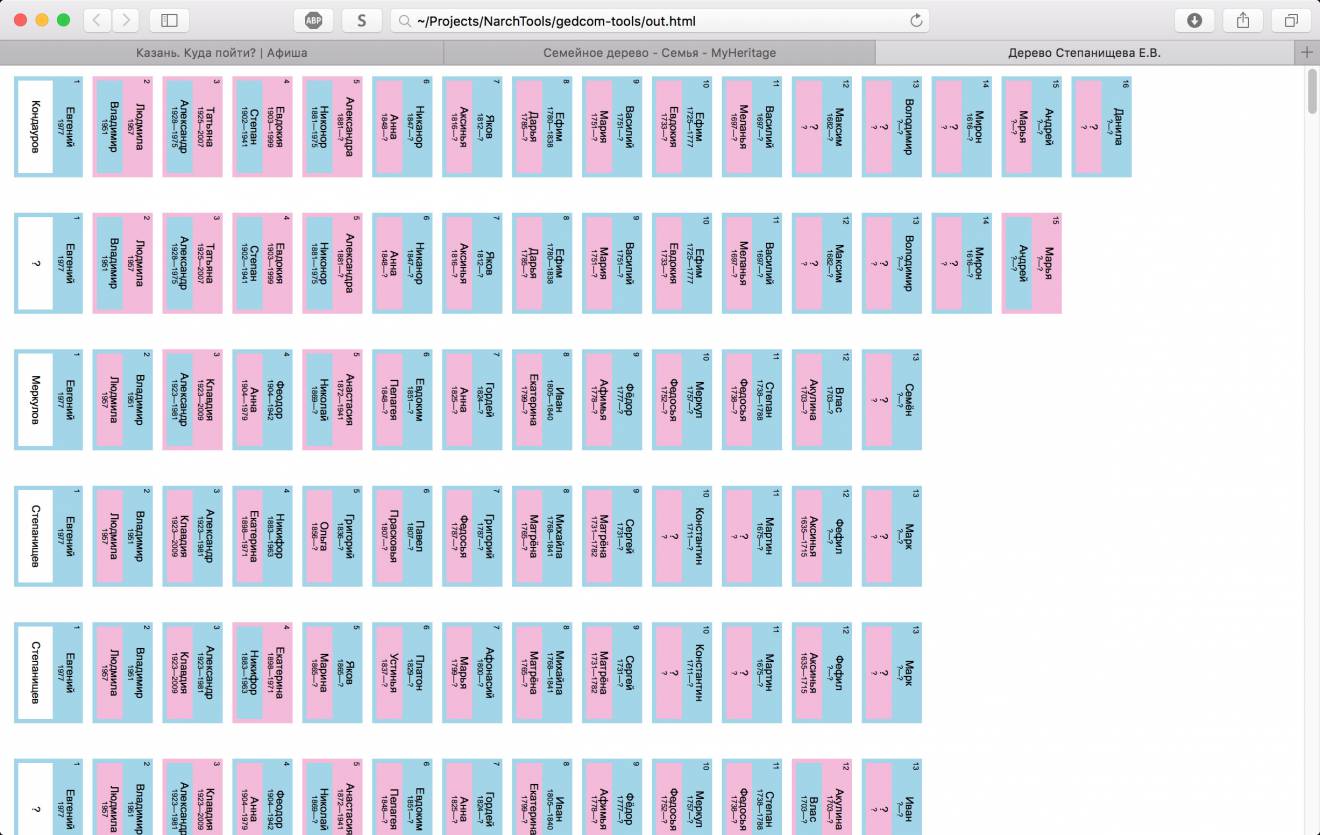
Task: Select the Семён card numbered 13
Action: click(x=892, y=400)
